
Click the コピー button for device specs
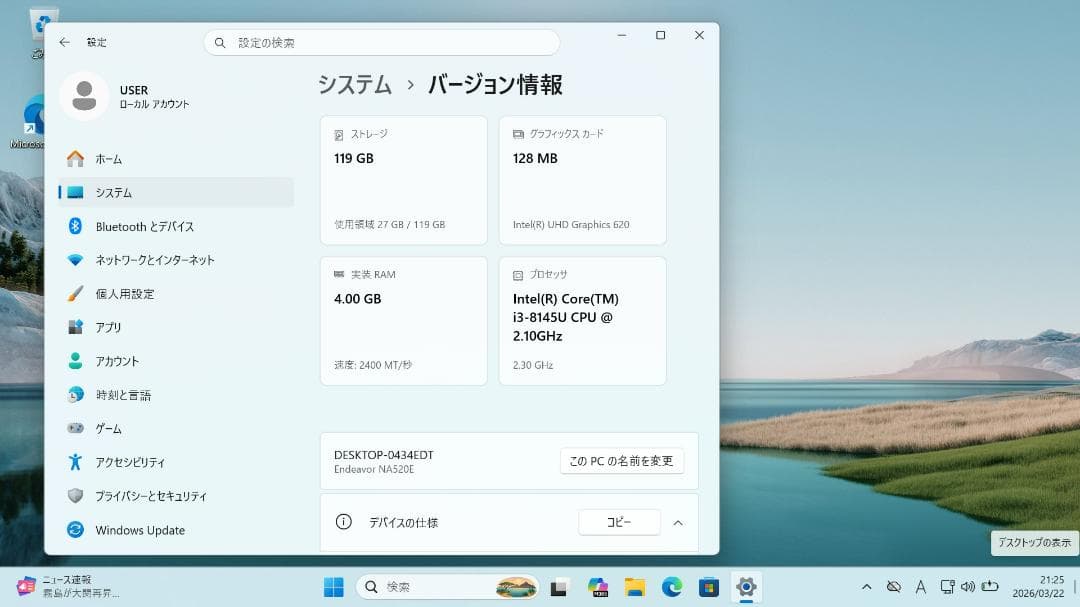(619, 522)
